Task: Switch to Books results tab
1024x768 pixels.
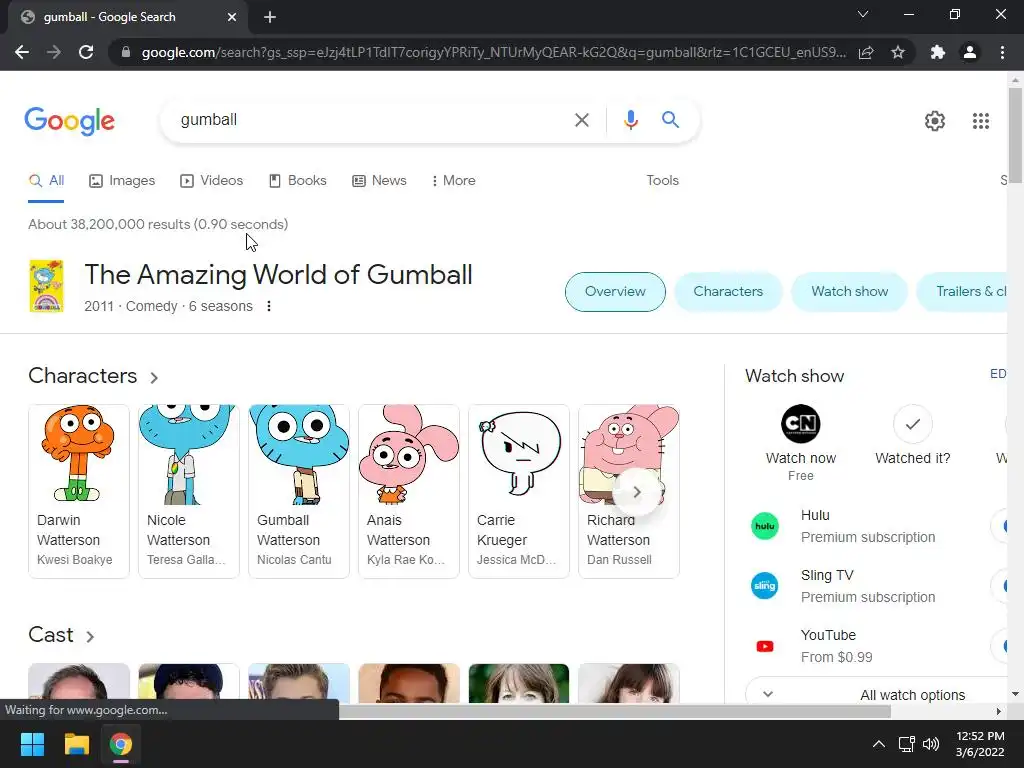Action: click(298, 180)
